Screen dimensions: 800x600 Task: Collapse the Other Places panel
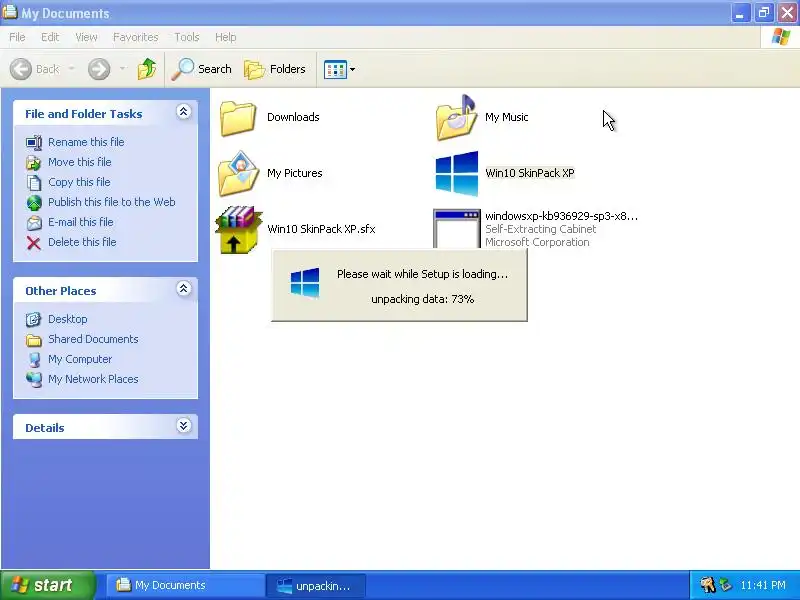184,289
